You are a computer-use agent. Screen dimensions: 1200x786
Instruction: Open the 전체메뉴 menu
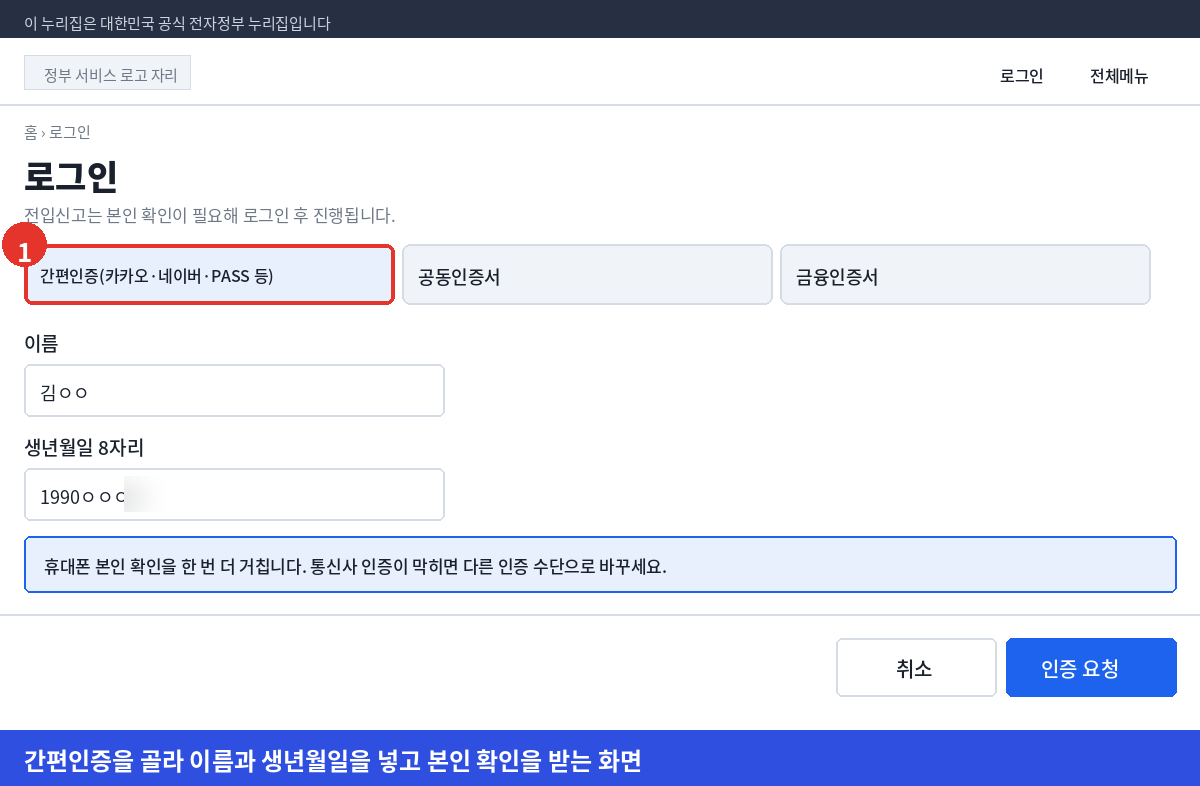(1118, 76)
